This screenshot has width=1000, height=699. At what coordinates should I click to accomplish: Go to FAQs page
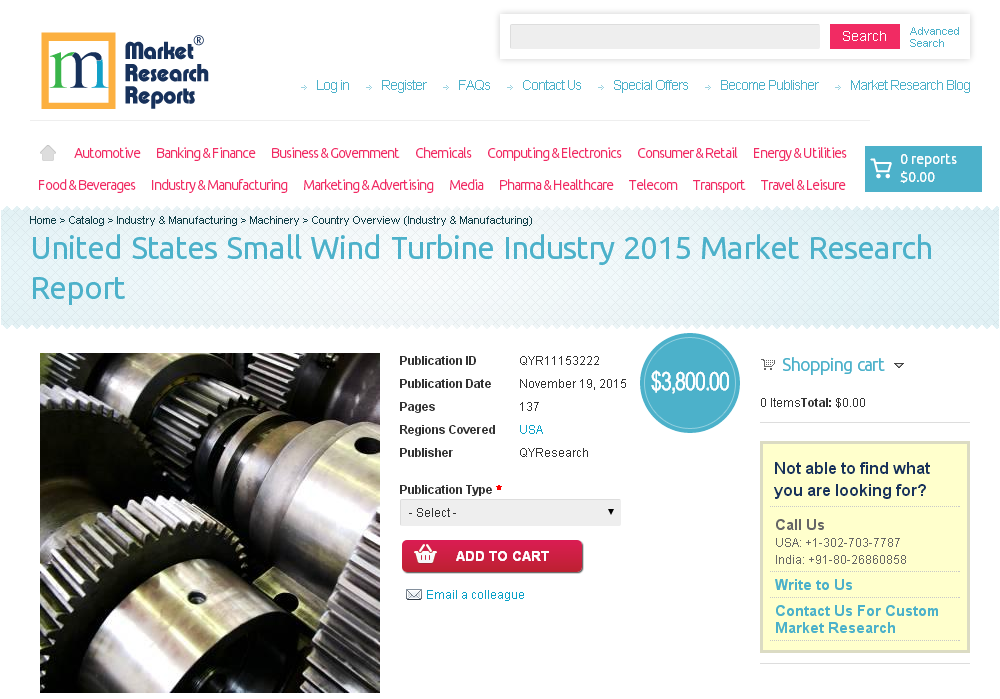474,85
